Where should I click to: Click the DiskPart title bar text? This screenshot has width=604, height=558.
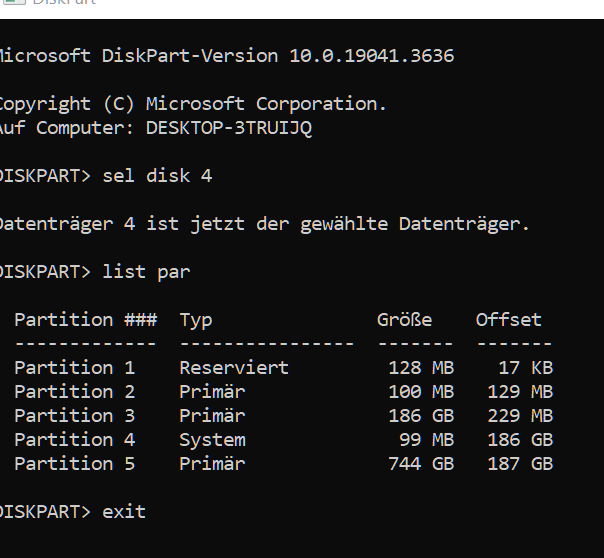tap(63, 3)
